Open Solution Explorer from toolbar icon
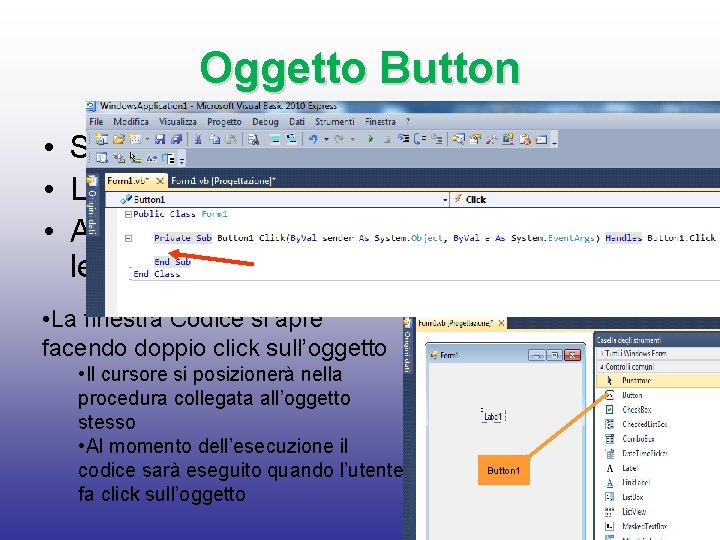 (458, 139)
